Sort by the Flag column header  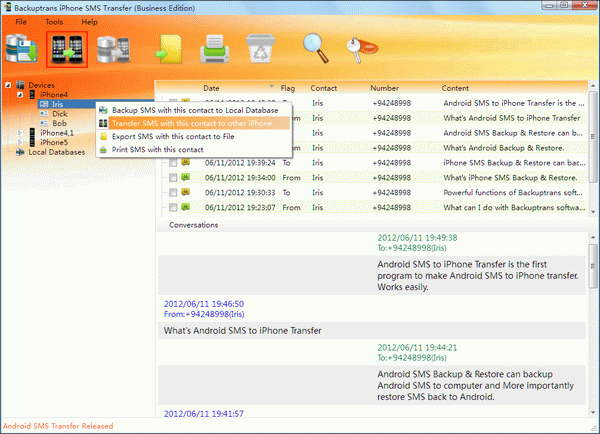(287, 88)
